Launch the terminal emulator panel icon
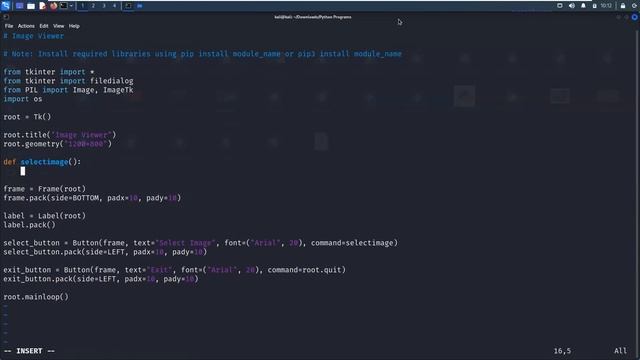Image resolution: width=640 pixels, height=360 pixels. tap(64, 6)
